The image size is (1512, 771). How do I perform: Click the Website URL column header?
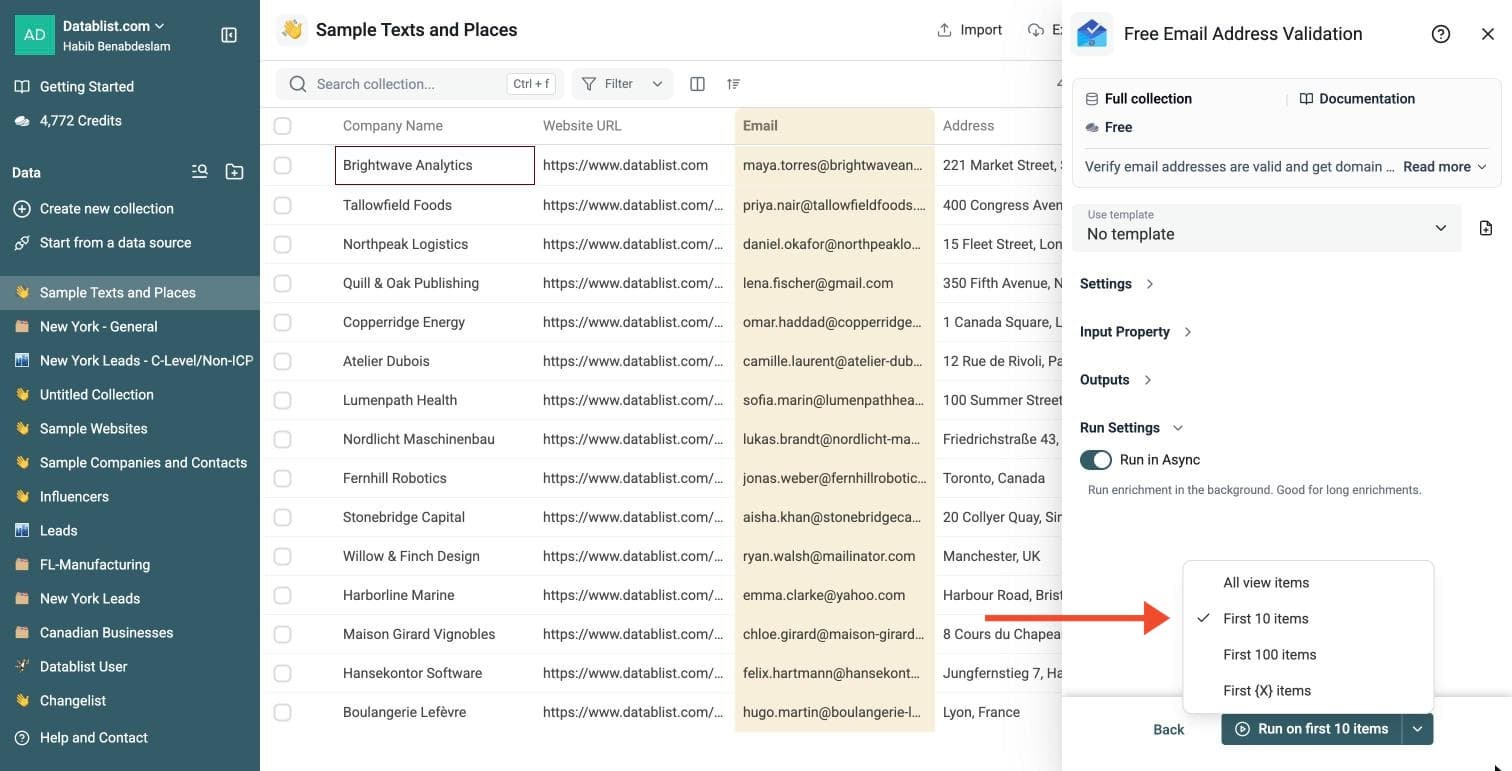click(x=634, y=126)
